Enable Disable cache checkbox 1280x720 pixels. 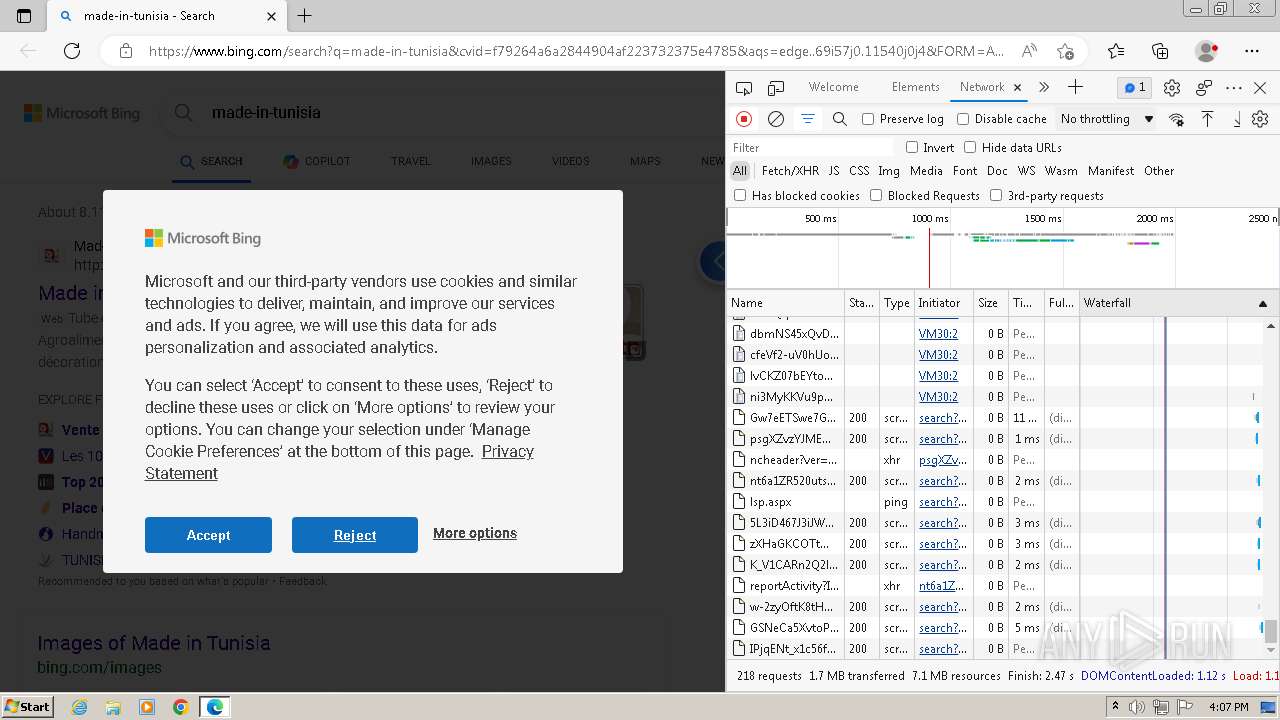pyautogui.click(x=963, y=119)
